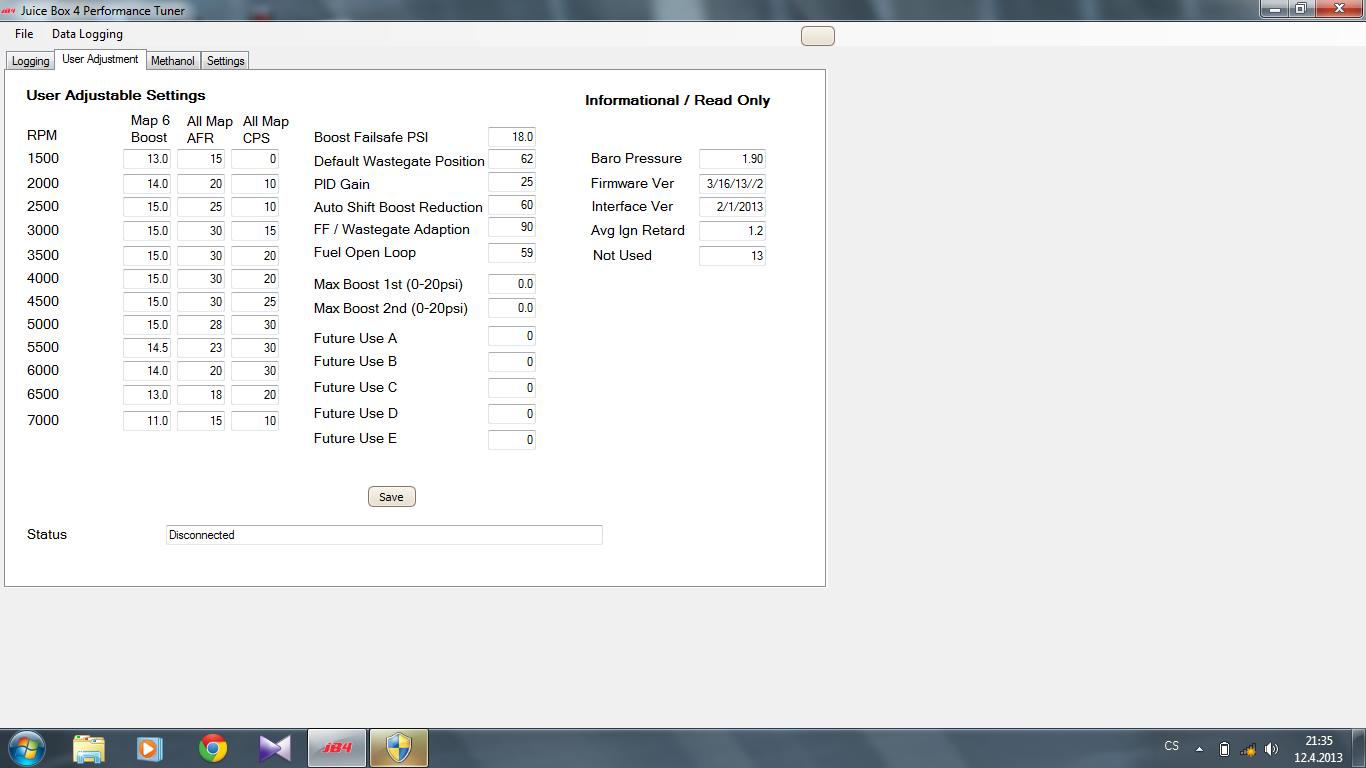Image resolution: width=1366 pixels, height=768 pixels.
Task: Click All Map CPS field for 6000 RPM
Action: [x=255, y=371]
